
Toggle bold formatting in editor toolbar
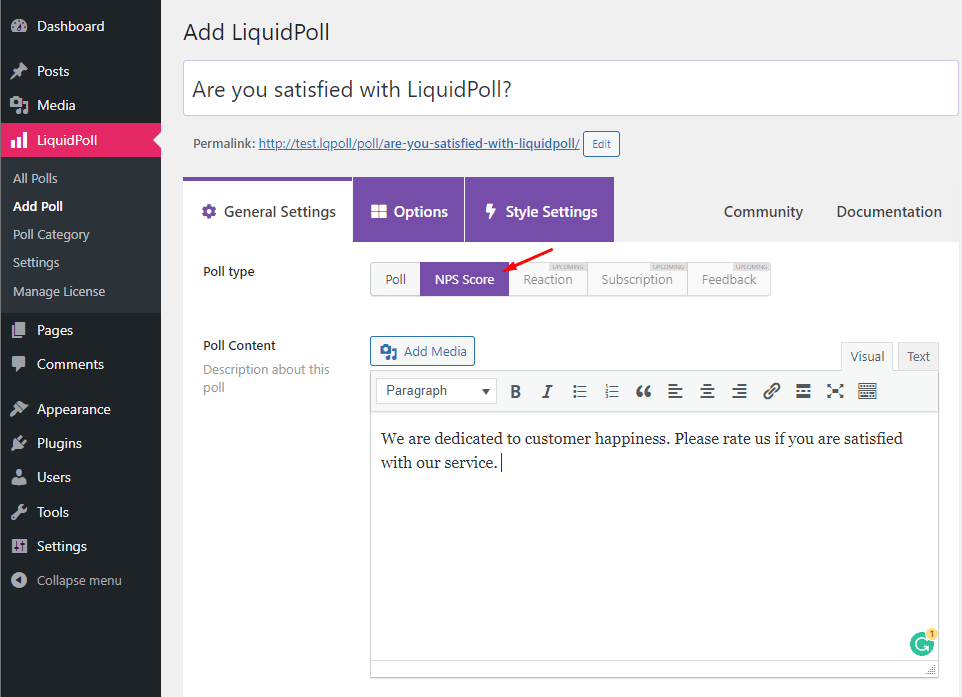pos(515,391)
